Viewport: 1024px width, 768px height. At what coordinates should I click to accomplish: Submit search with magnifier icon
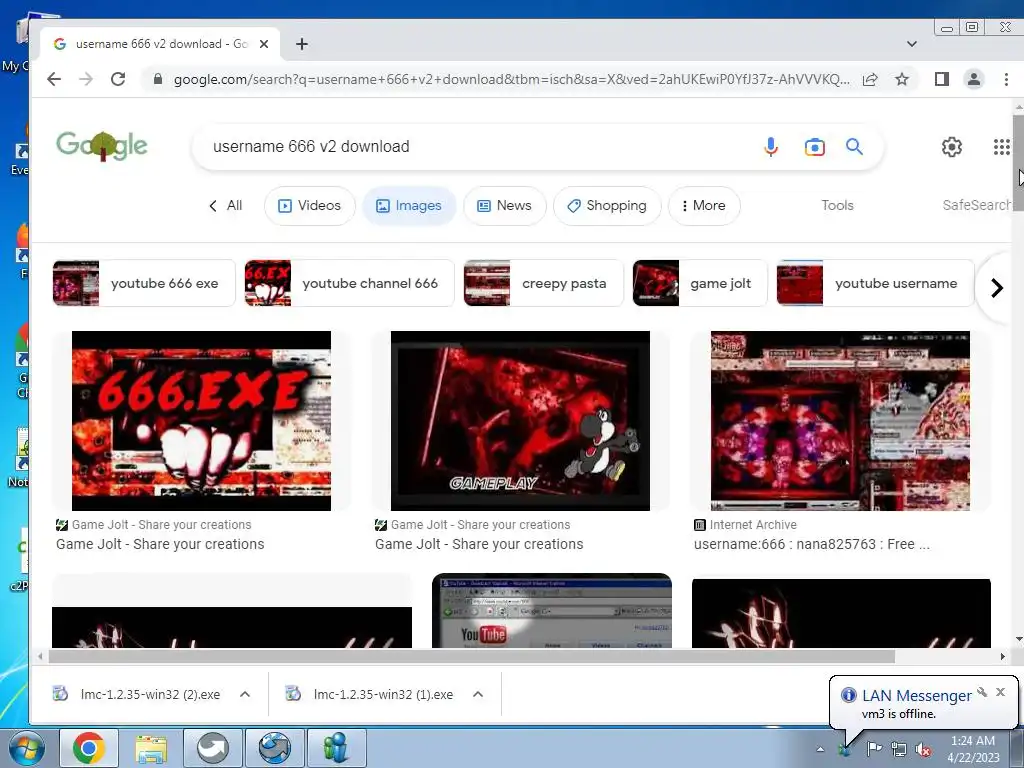tap(854, 146)
